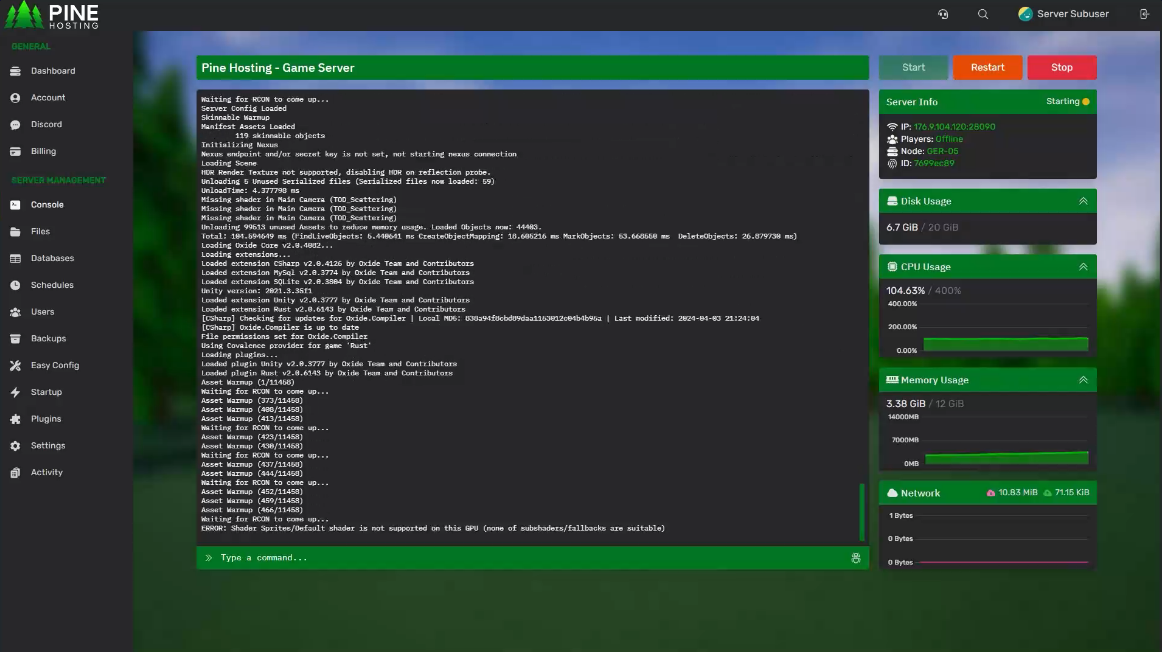Open Dashboard from the sidebar
1162x652 pixels.
click(x=53, y=71)
